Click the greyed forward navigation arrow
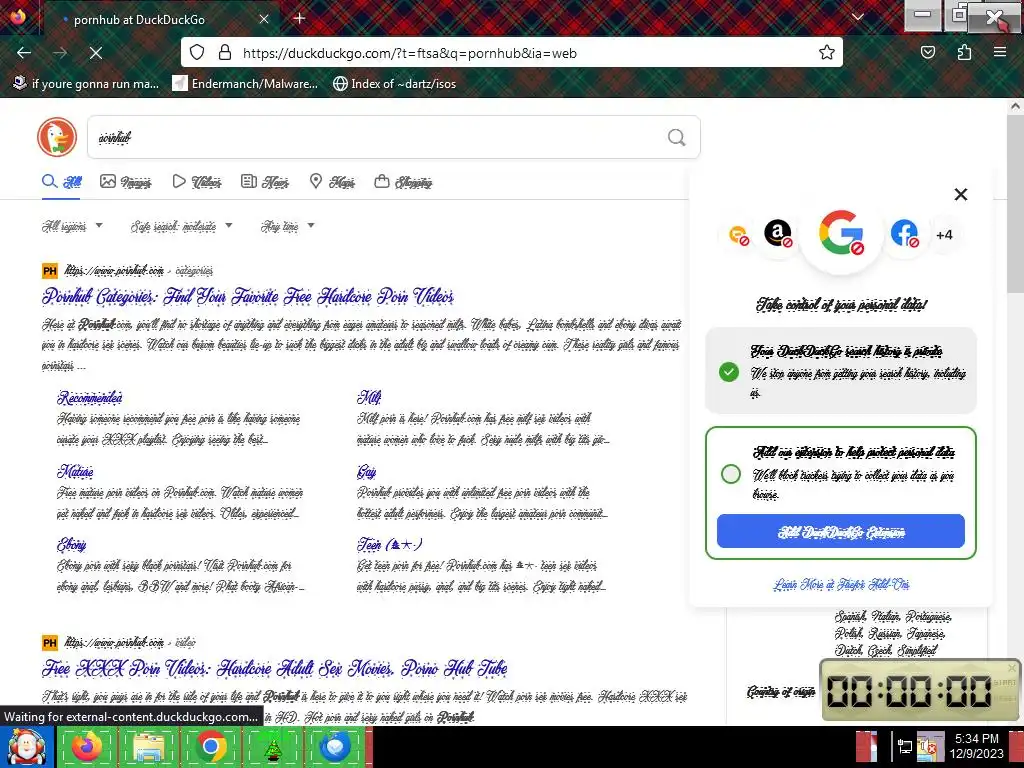 click(x=60, y=52)
